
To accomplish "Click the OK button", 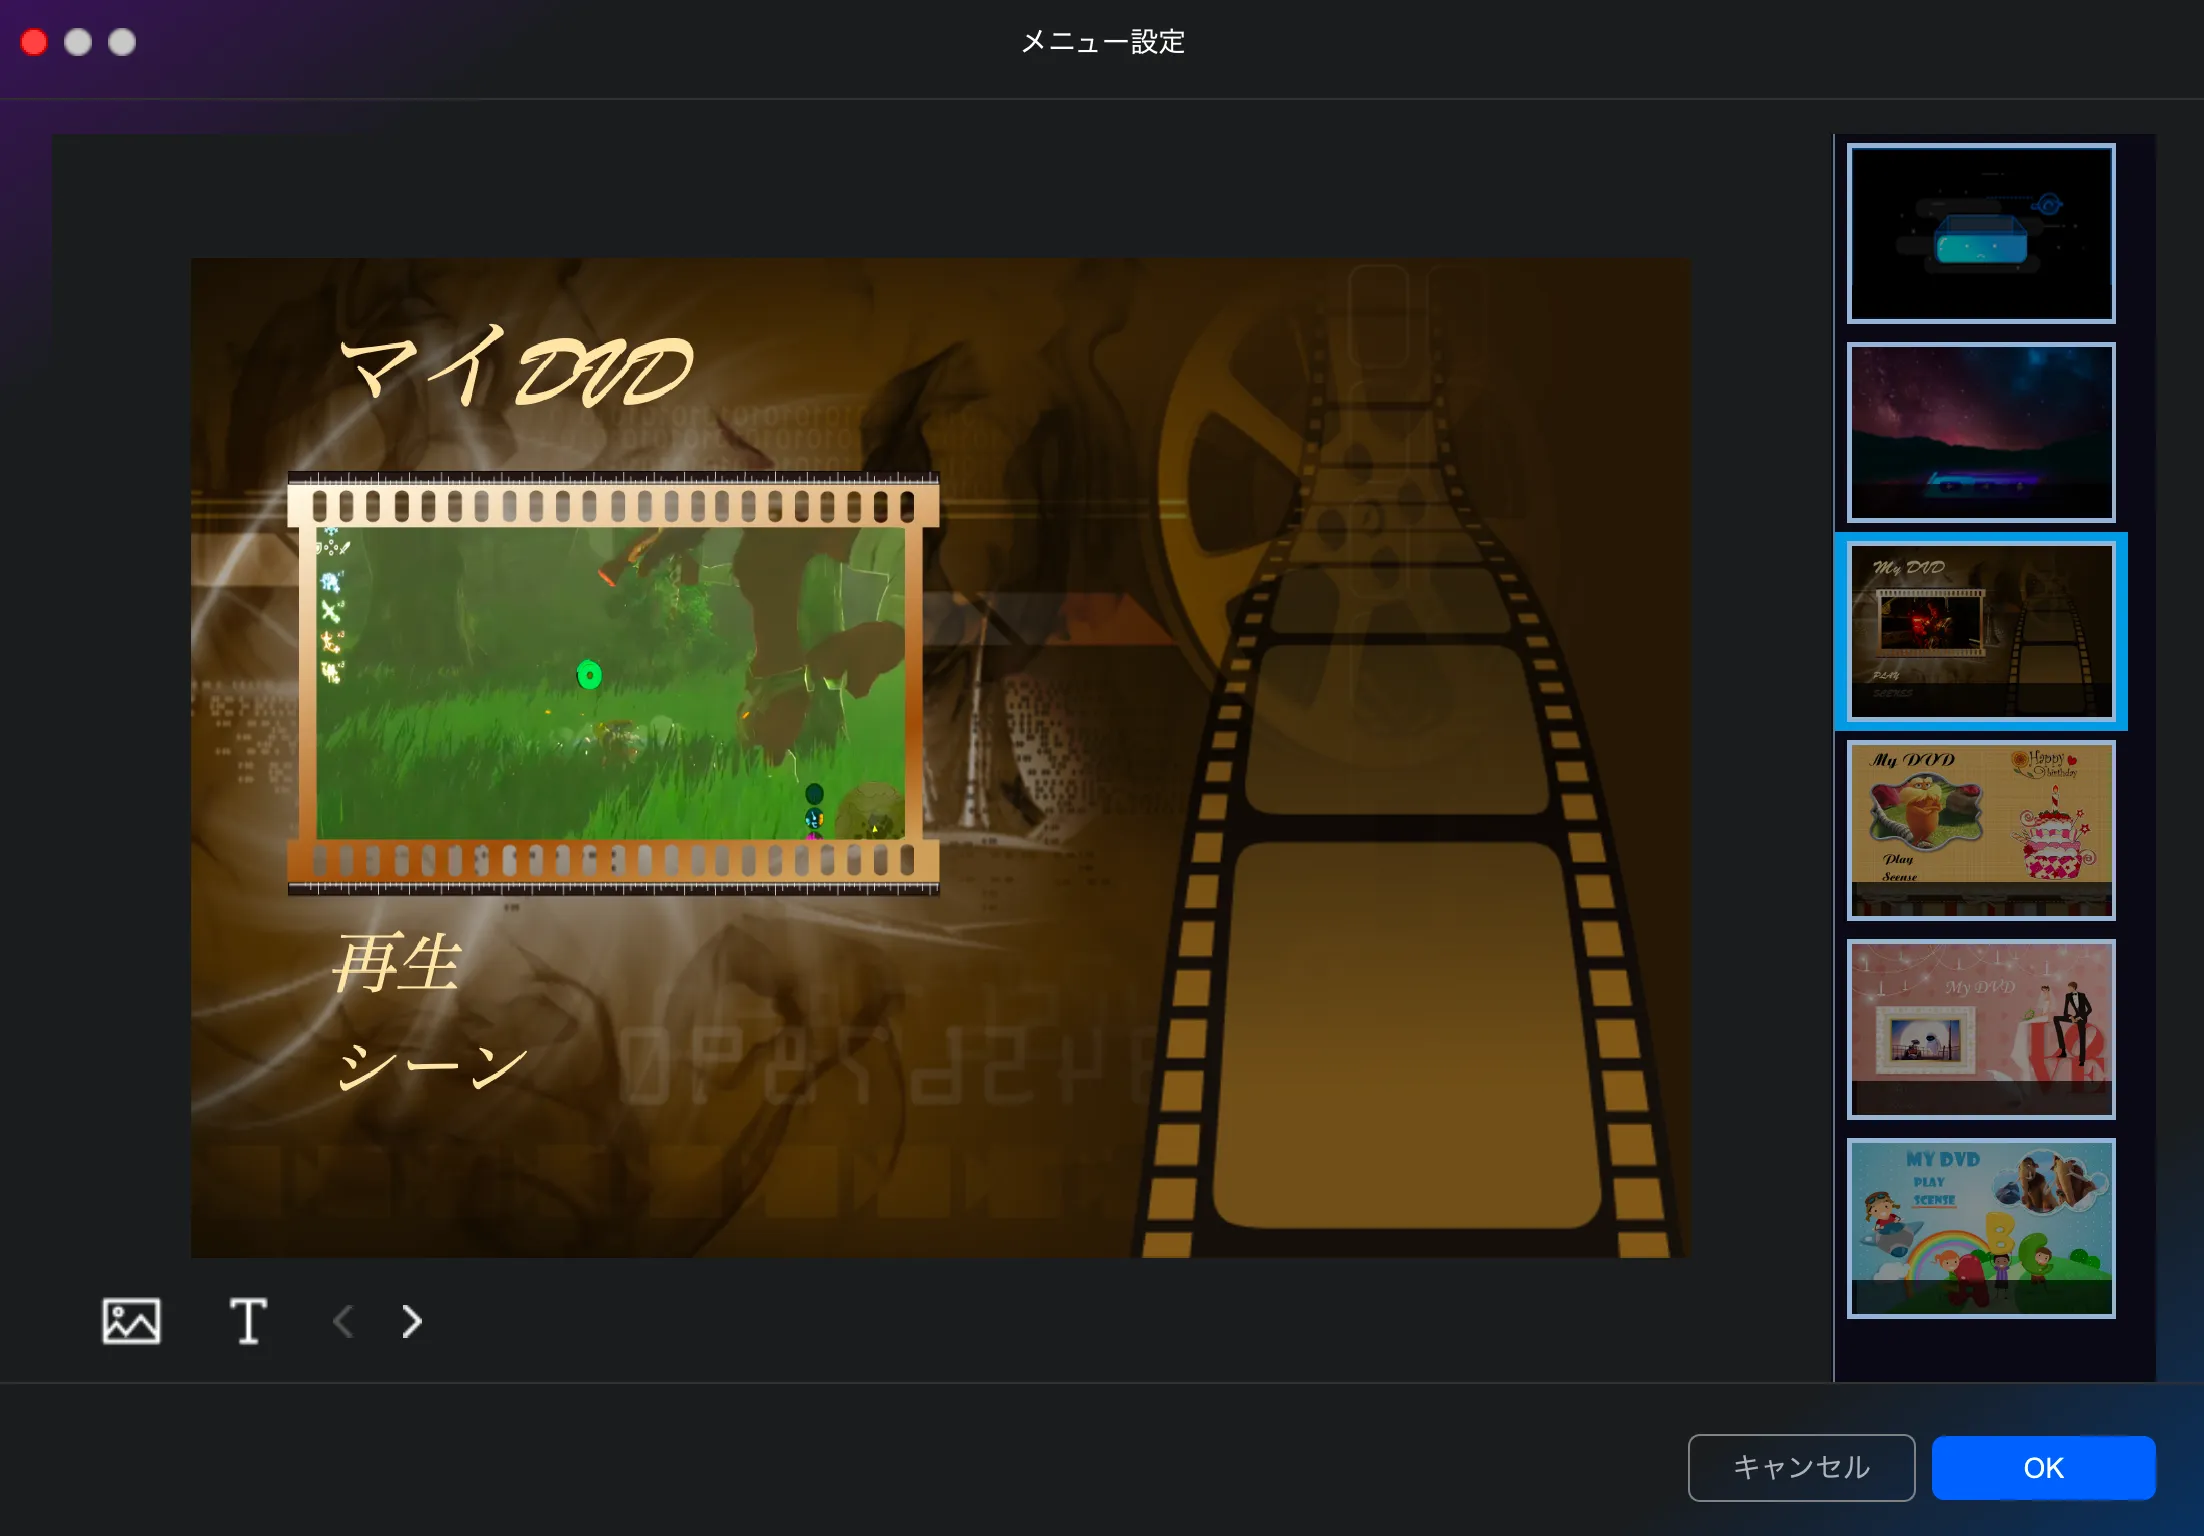I will click(2042, 1467).
